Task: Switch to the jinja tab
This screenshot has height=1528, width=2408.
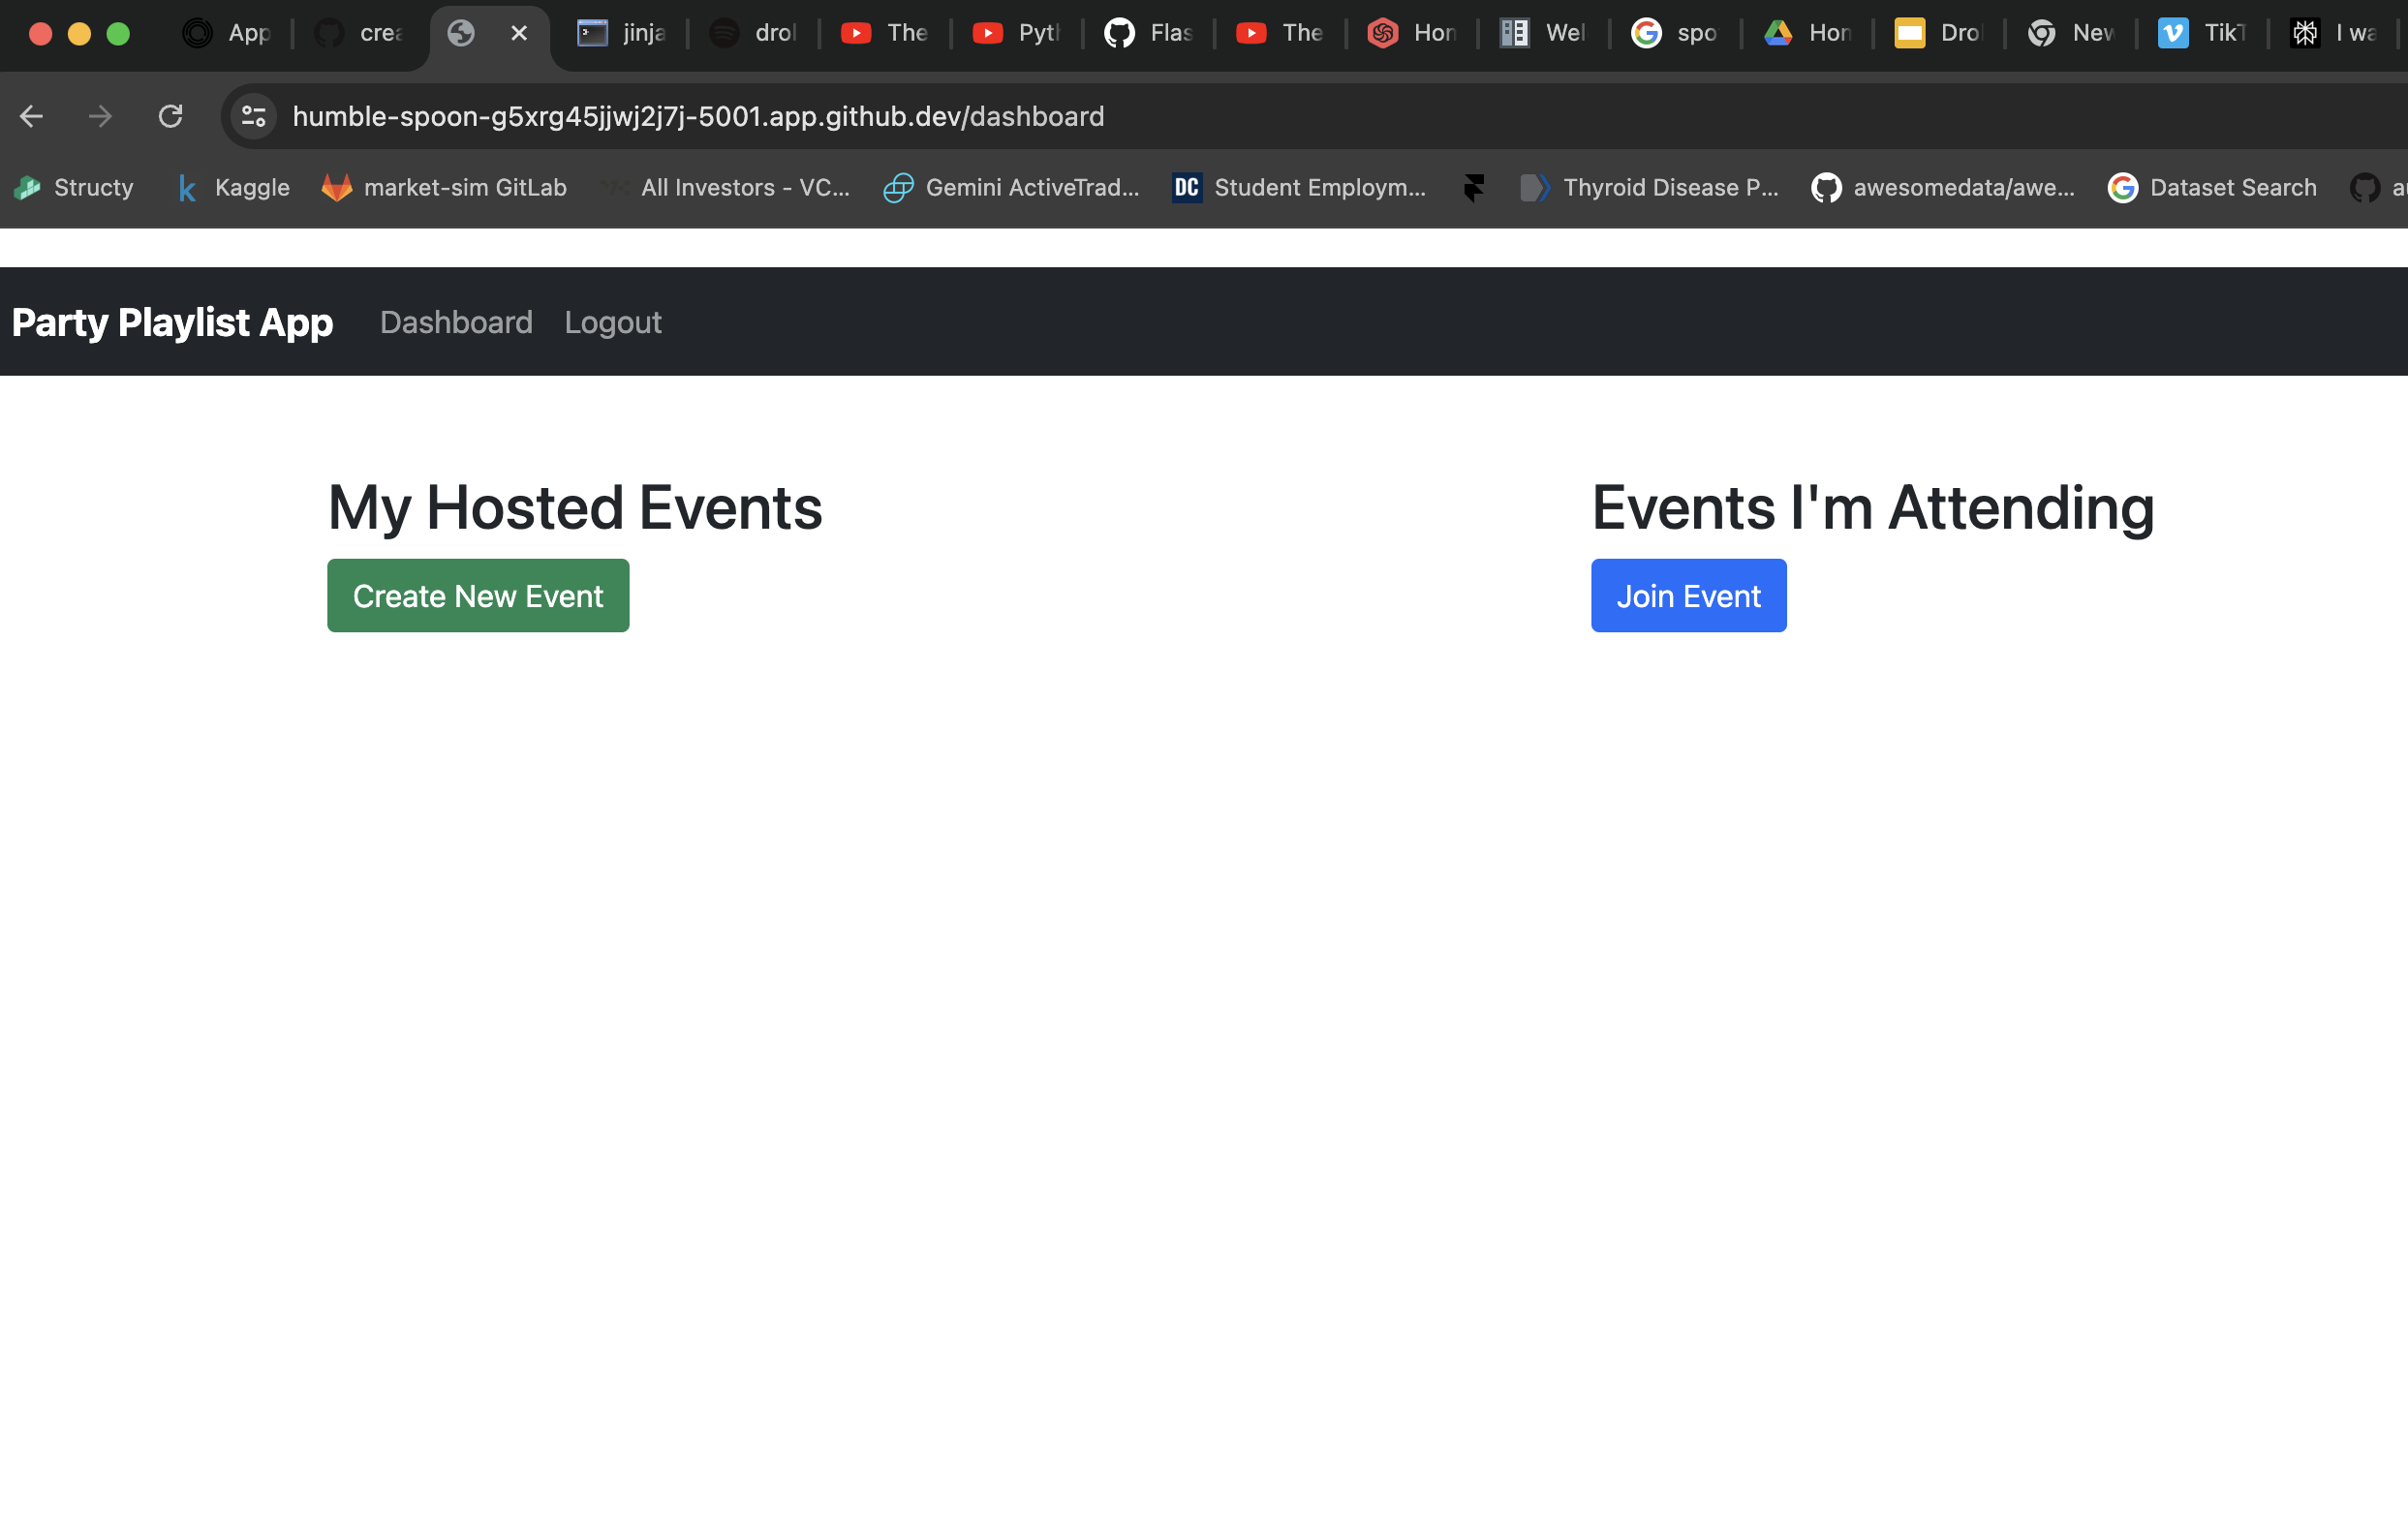Action: pos(622,34)
